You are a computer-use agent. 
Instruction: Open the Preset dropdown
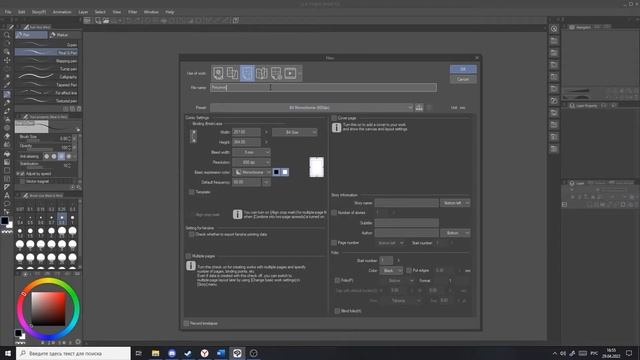[x=311, y=108]
